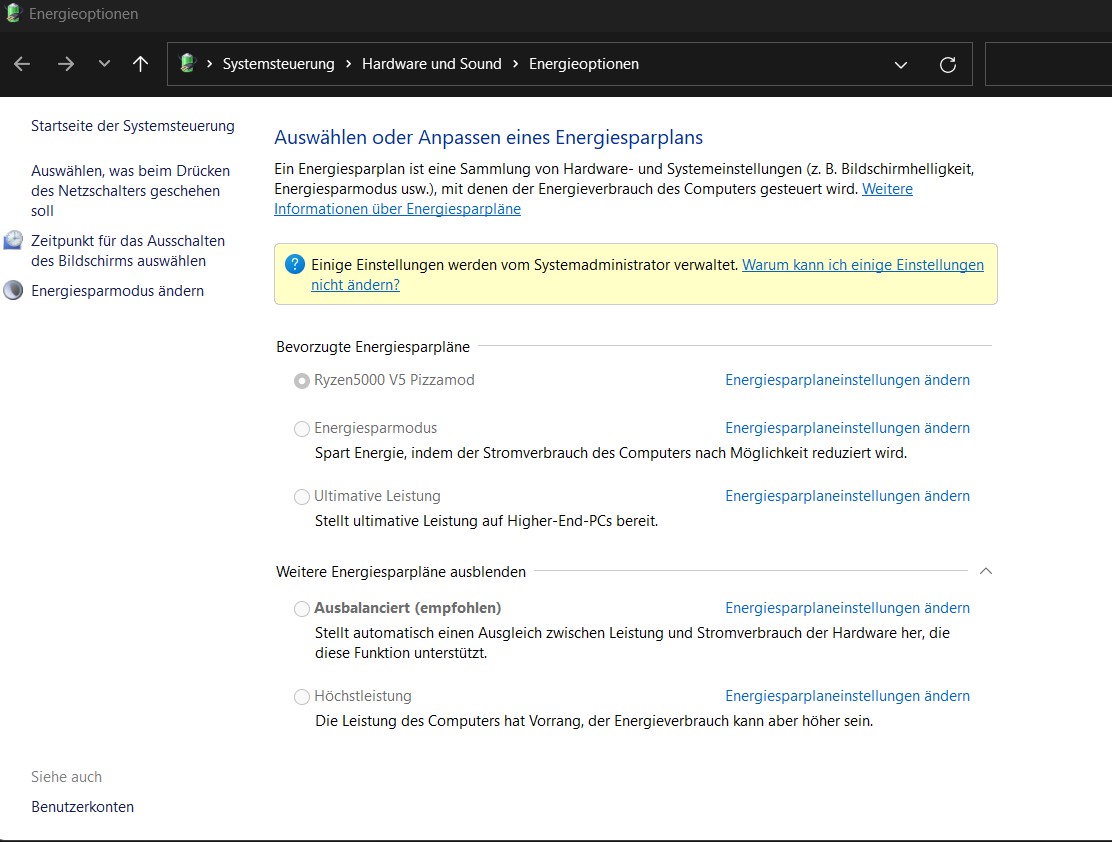Image resolution: width=1112 pixels, height=842 pixels.
Task: Open Startseite der Systemsteuerung
Action: (133, 126)
